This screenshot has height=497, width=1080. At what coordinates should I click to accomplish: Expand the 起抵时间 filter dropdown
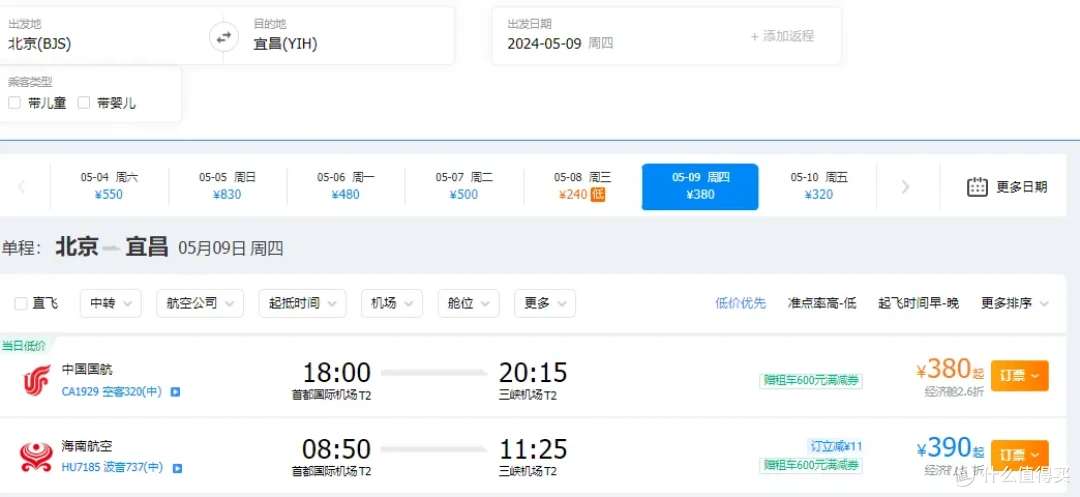pyautogui.click(x=302, y=303)
